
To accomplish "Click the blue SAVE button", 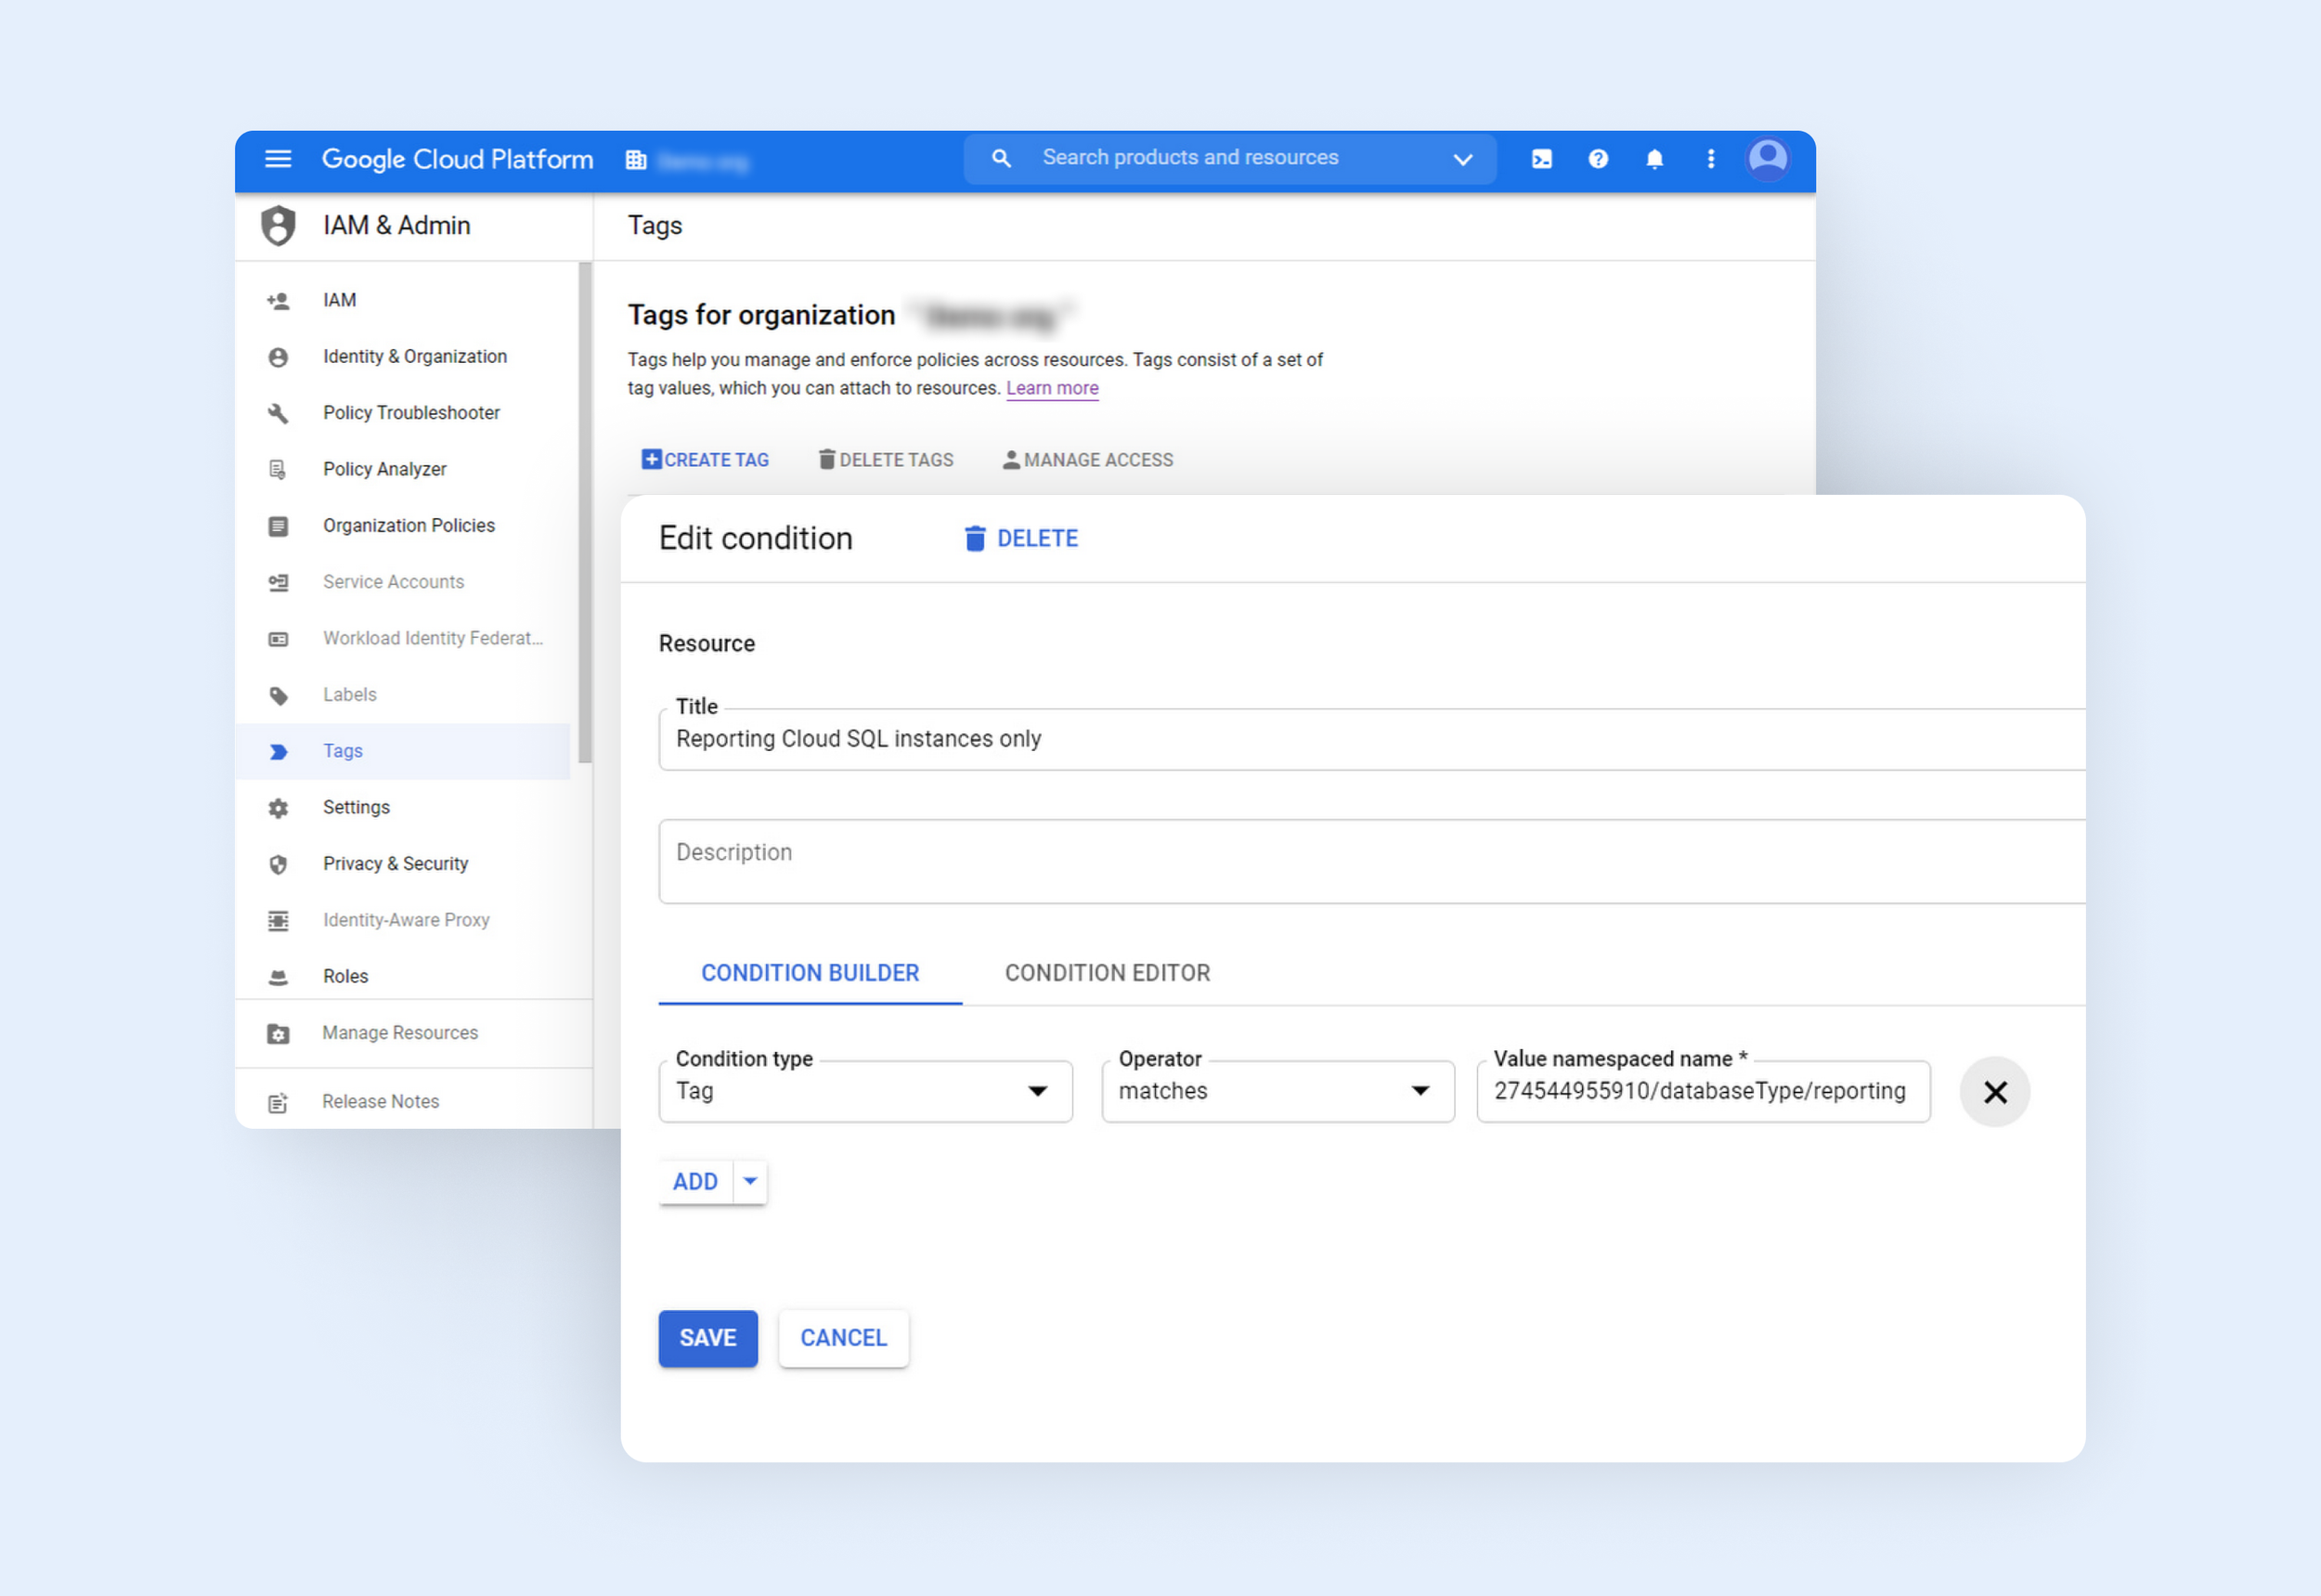I will [707, 1338].
